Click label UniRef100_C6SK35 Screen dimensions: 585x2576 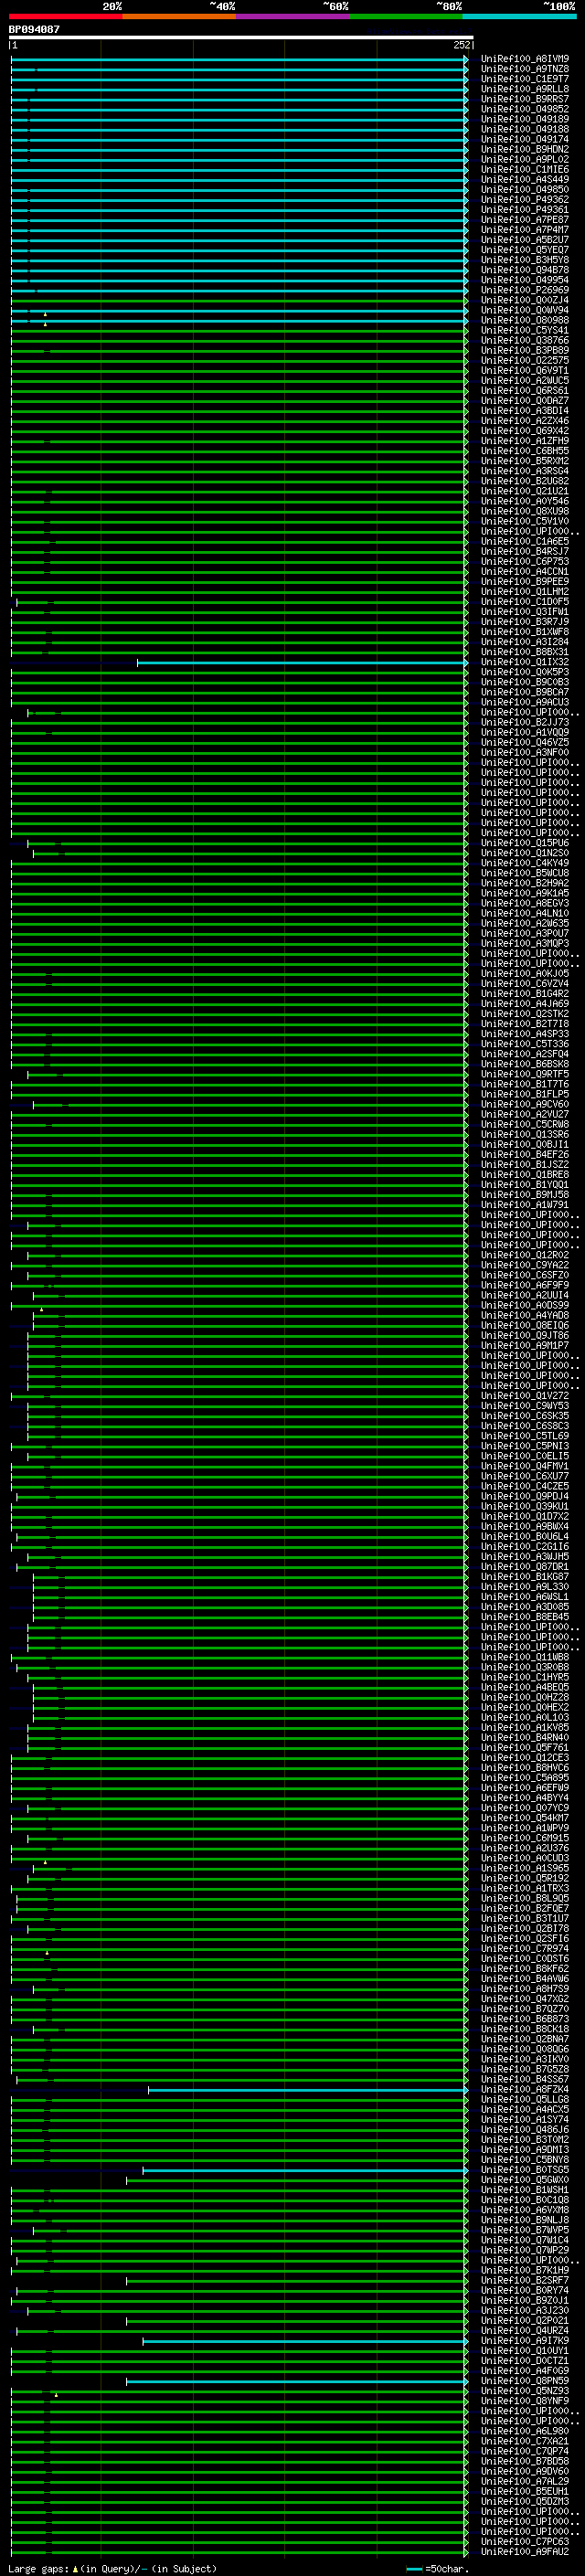(x=524, y=1416)
